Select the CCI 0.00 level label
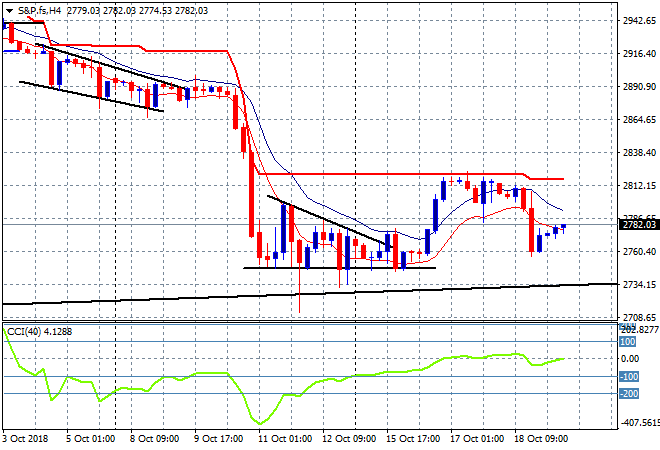The image size is (660, 450). pyautogui.click(x=630, y=359)
